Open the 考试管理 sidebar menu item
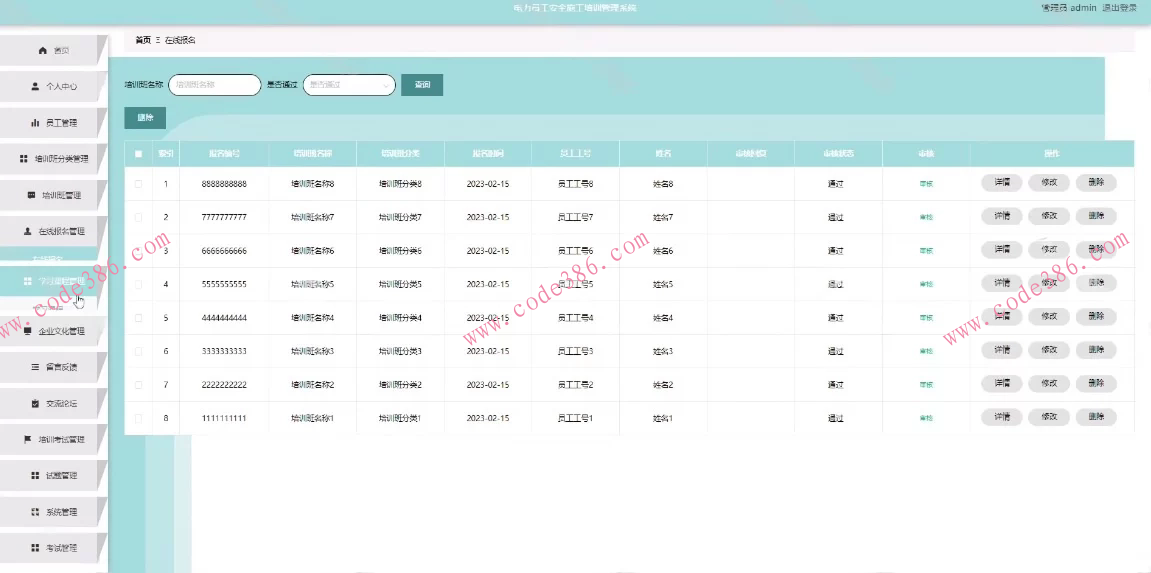The height and width of the screenshot is (573, 1151). pyautogui.click(x=60, y=548)
